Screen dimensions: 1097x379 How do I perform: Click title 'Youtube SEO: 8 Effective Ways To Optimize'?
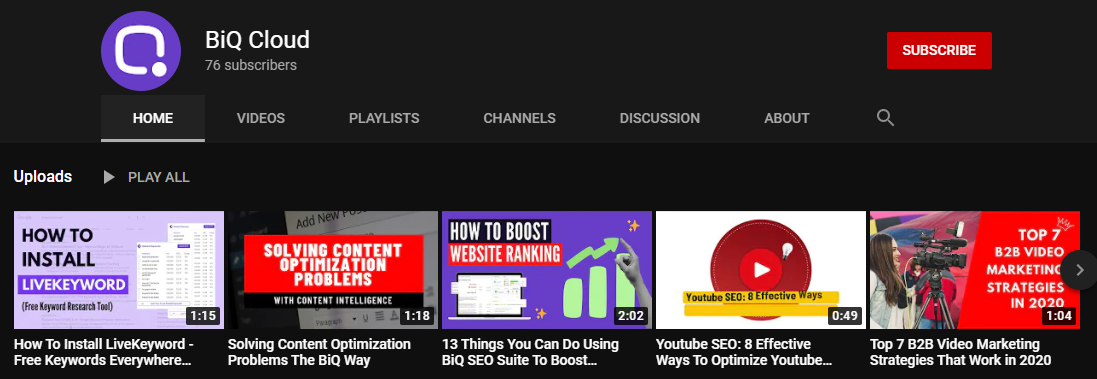[744, 352]
